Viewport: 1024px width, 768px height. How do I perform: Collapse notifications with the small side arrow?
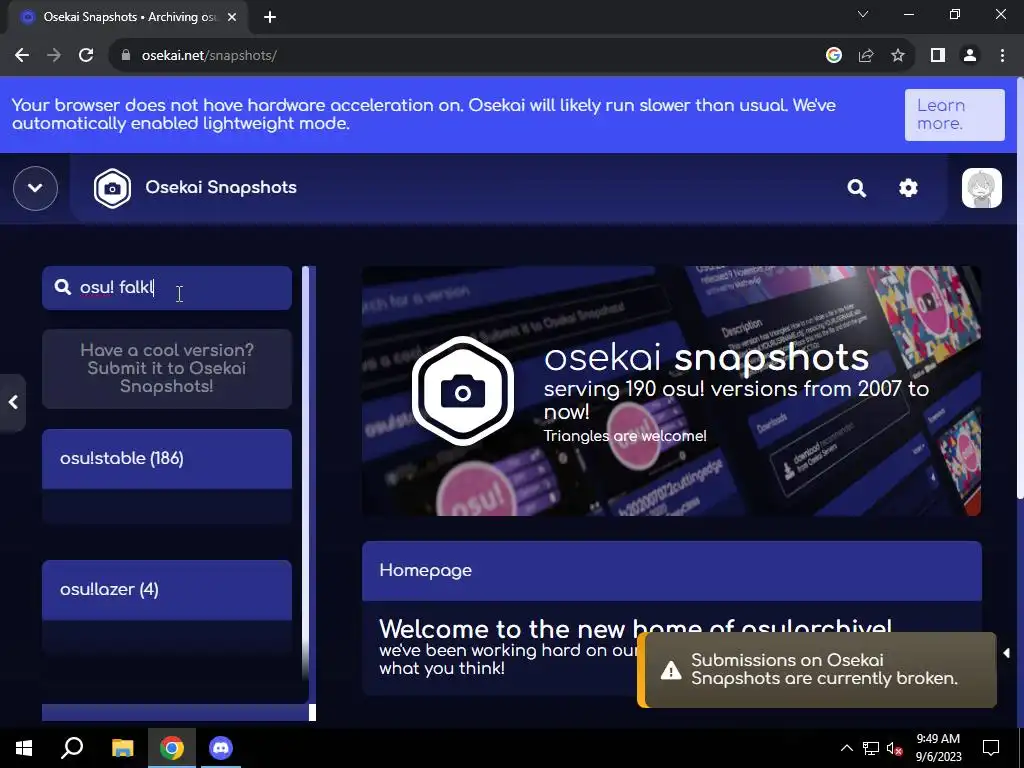coord(1006,653)
